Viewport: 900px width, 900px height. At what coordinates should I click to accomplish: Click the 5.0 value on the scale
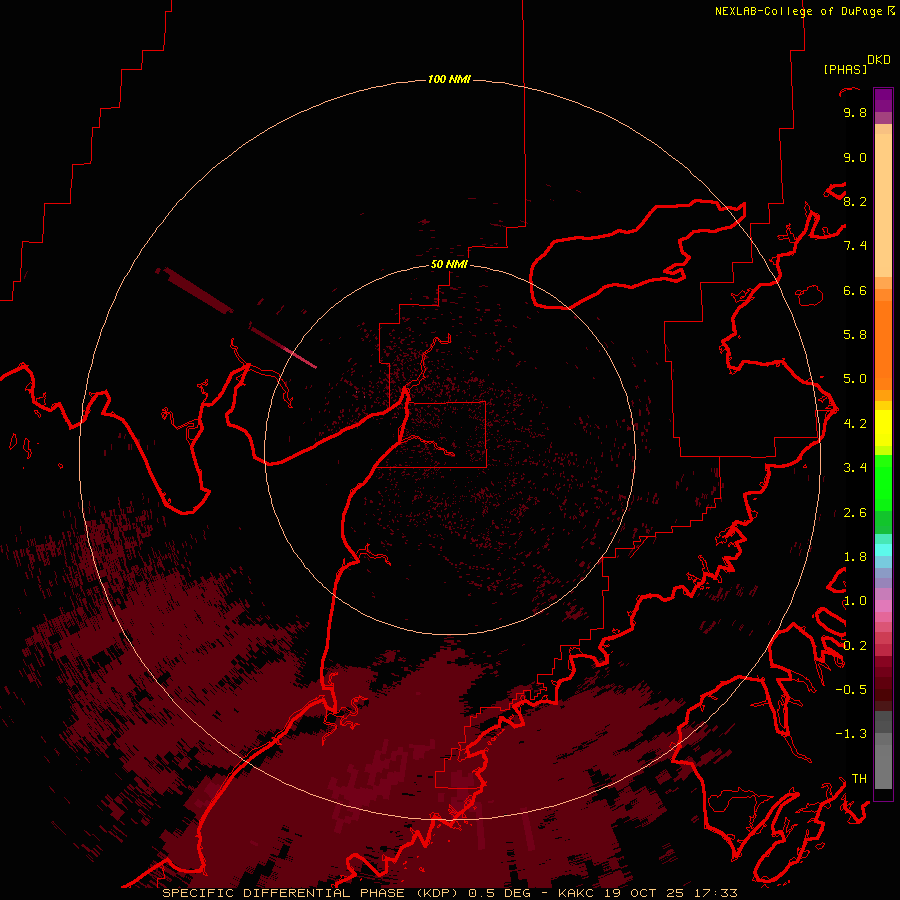pos(855,379)
